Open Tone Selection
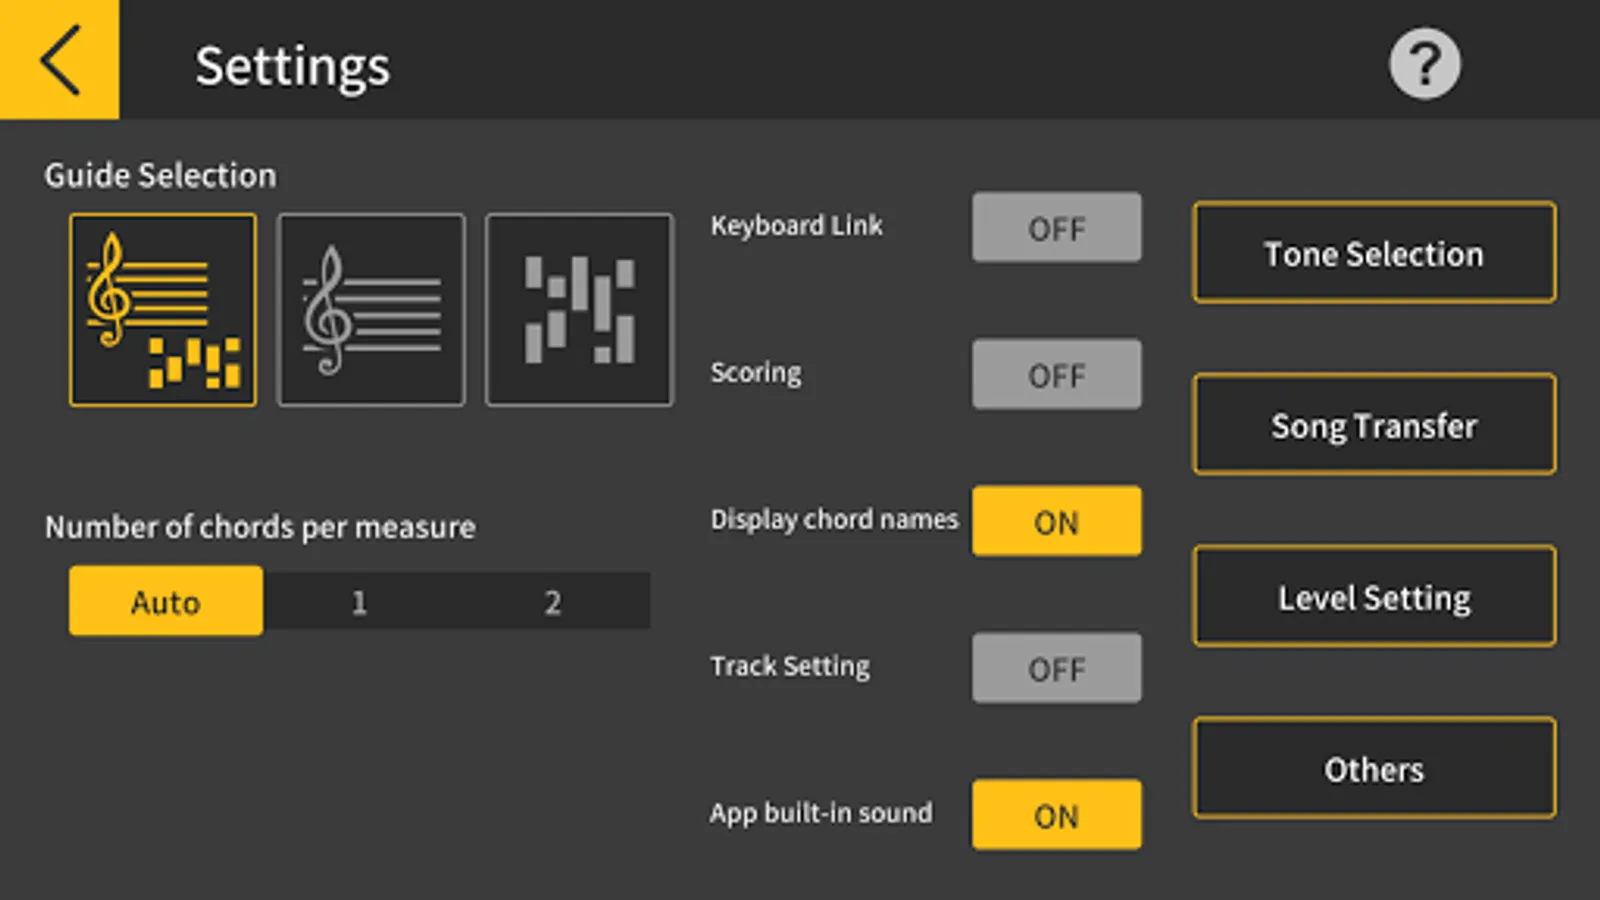 [x=1374, y=253]
